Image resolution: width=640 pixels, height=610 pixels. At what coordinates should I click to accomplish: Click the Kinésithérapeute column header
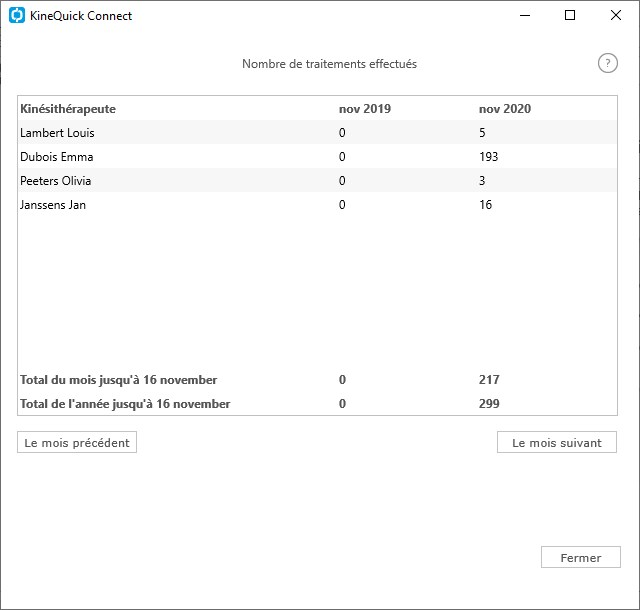(68, 109)
